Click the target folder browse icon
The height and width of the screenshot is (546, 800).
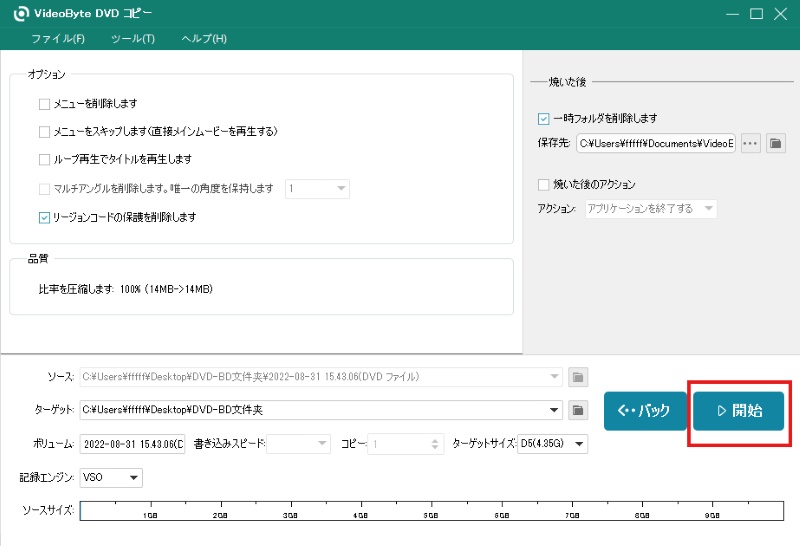577,410
